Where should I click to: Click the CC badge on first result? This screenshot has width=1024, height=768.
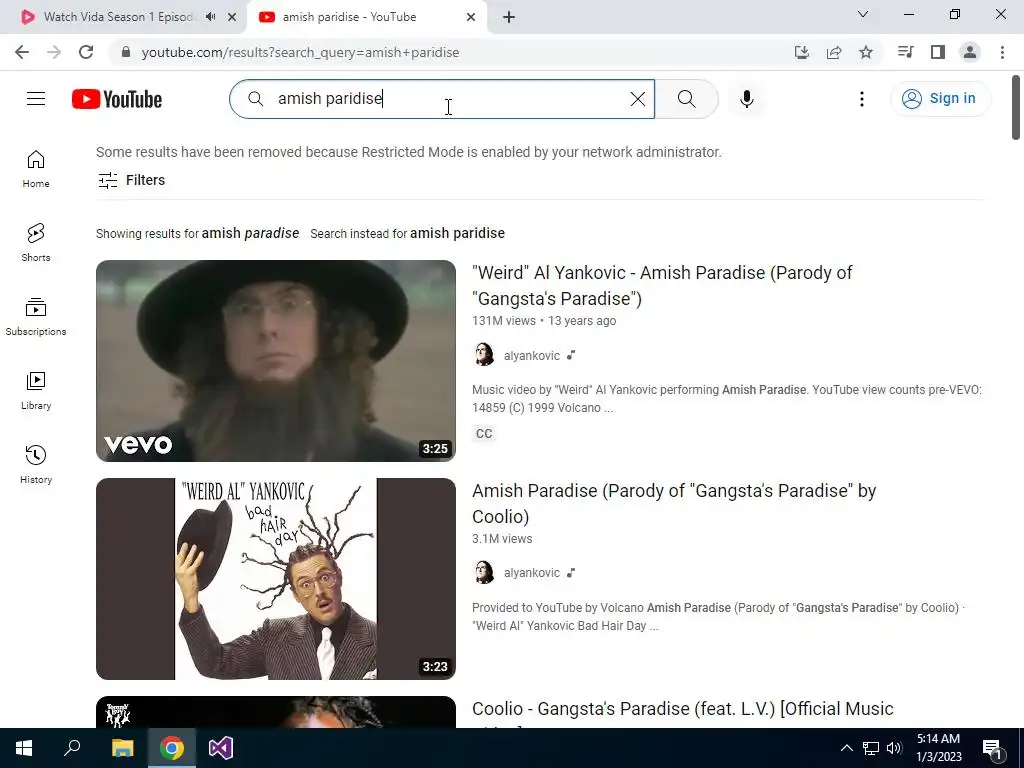coord(484,434)
